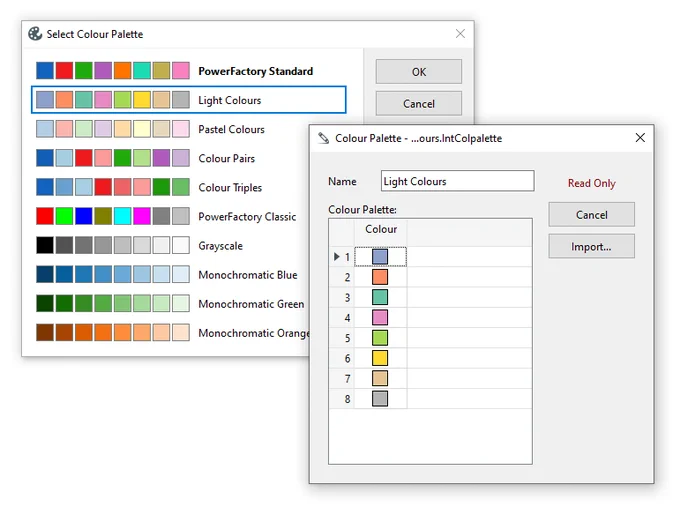Click the pink swatch in colour row 4

(x=380, y=317)
